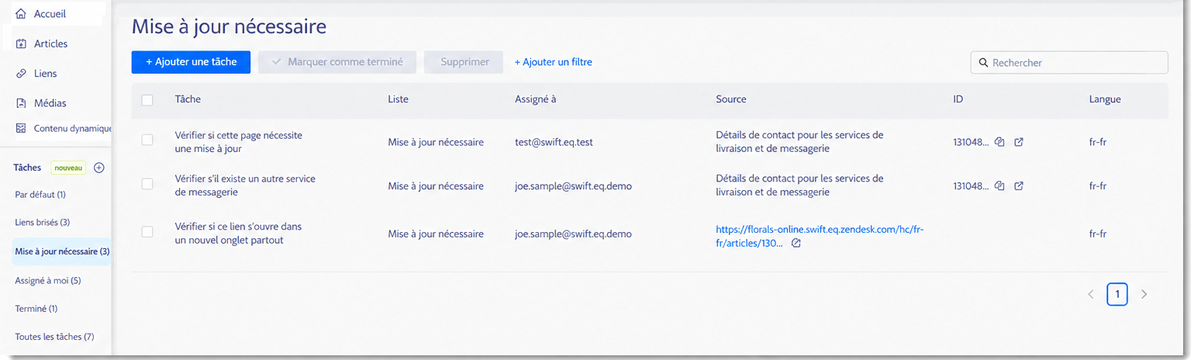Image resolution: width=1191 pixels, height=360 pixels.
Task: Click the Assigné à column header
Action: [x=536, y=99]
